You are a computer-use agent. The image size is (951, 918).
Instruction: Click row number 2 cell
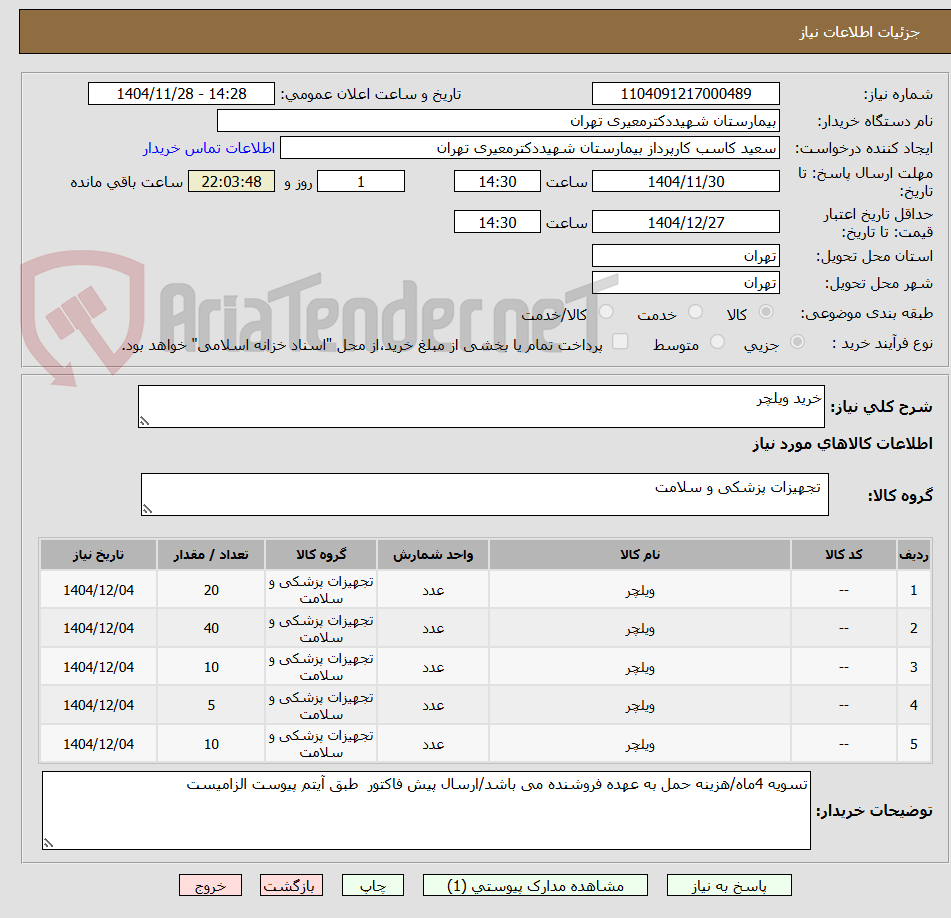coord(913,628)
